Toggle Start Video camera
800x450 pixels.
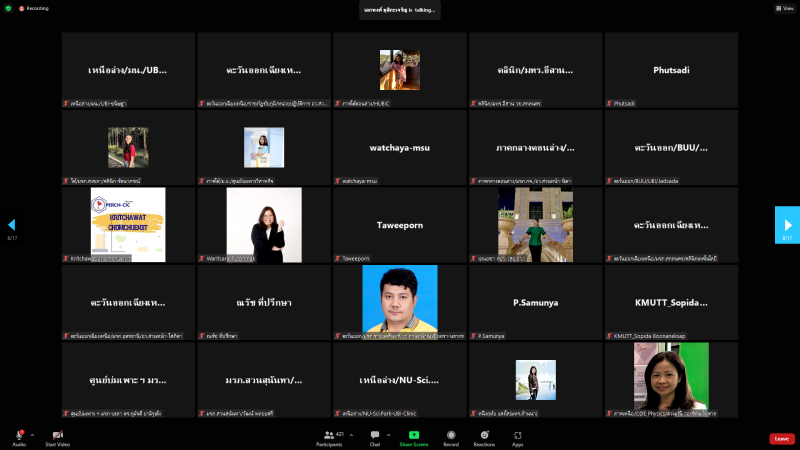point(57,436)
